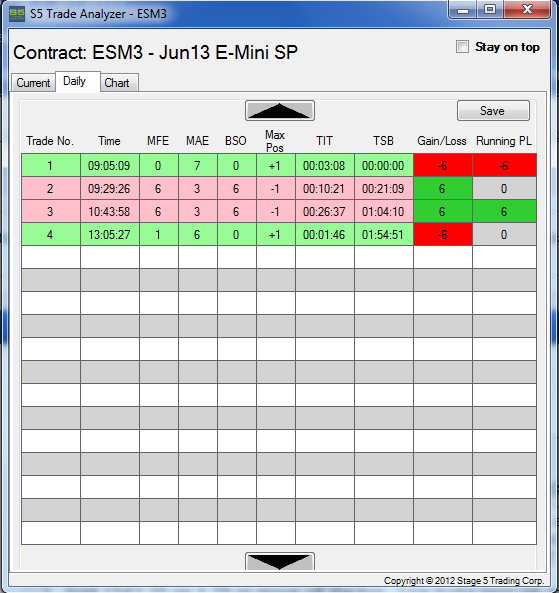Click the S5 app icon in title bar
Screen dimensions: 559x593
(17, 14)
